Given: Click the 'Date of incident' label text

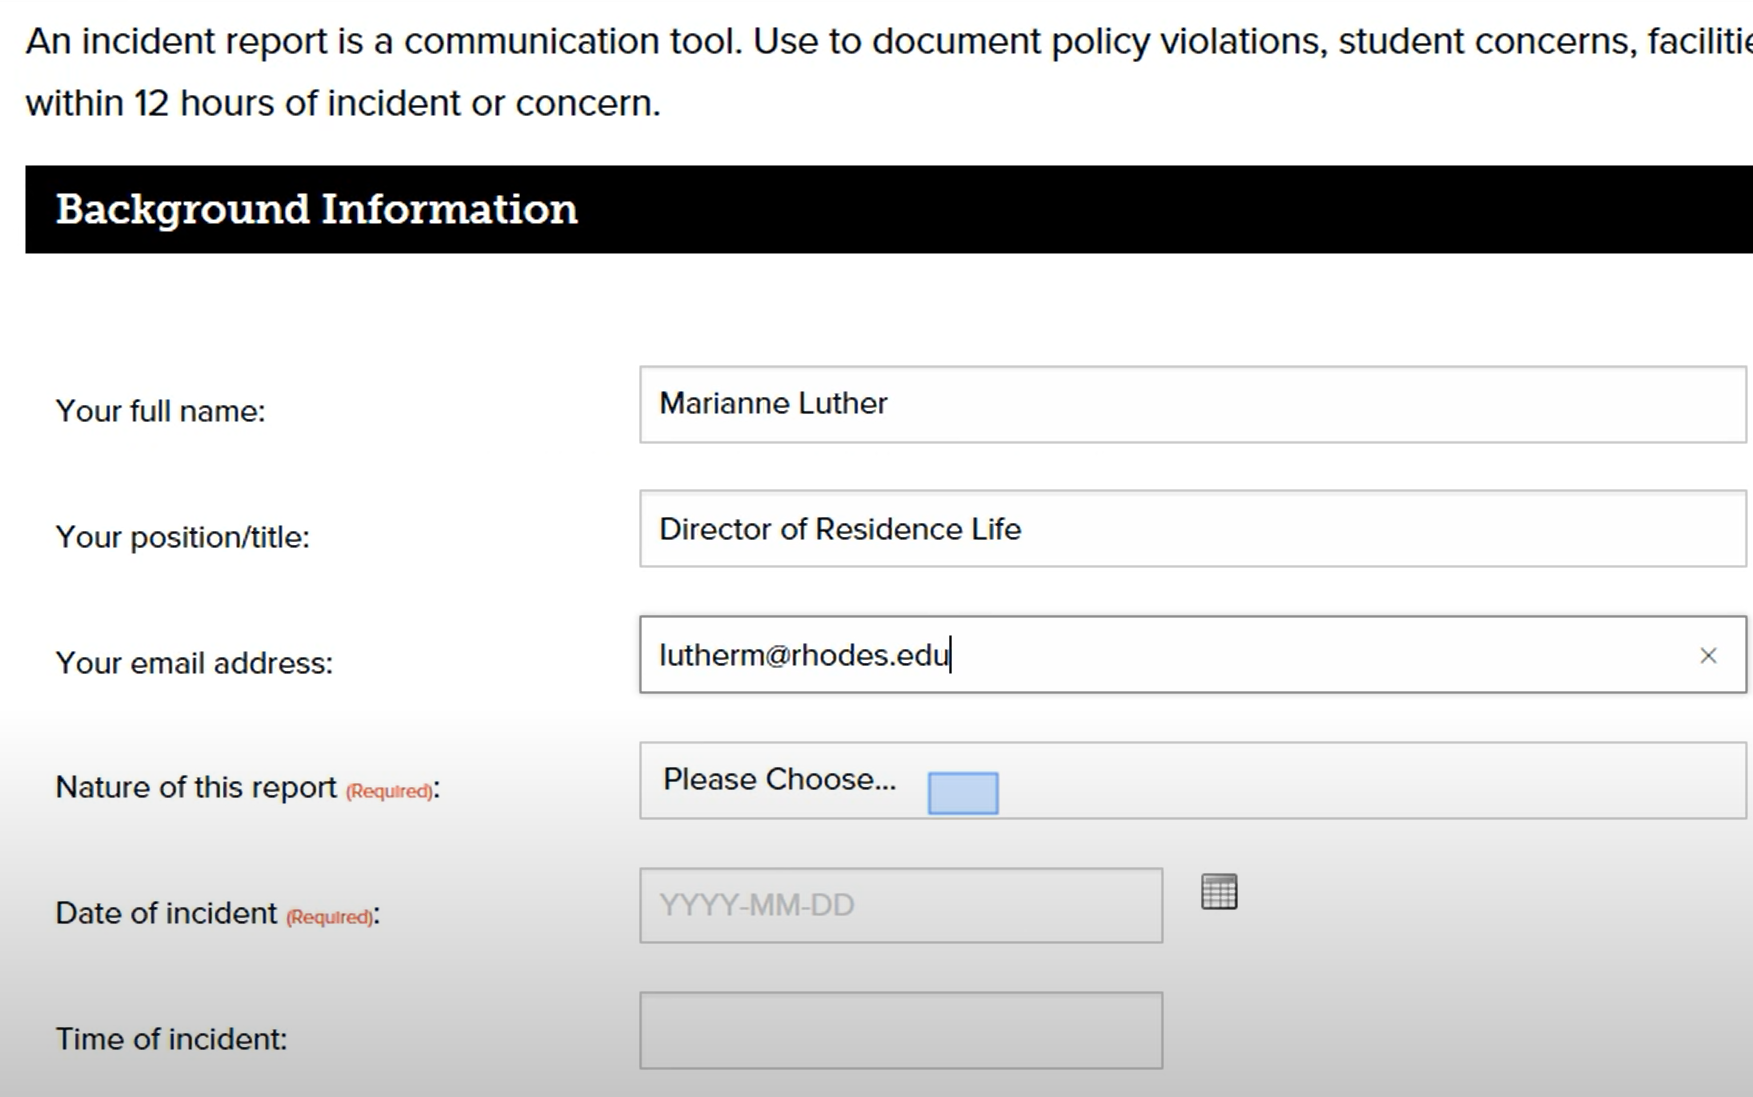Looking at the screenshot, I should [x=166, y=913].
